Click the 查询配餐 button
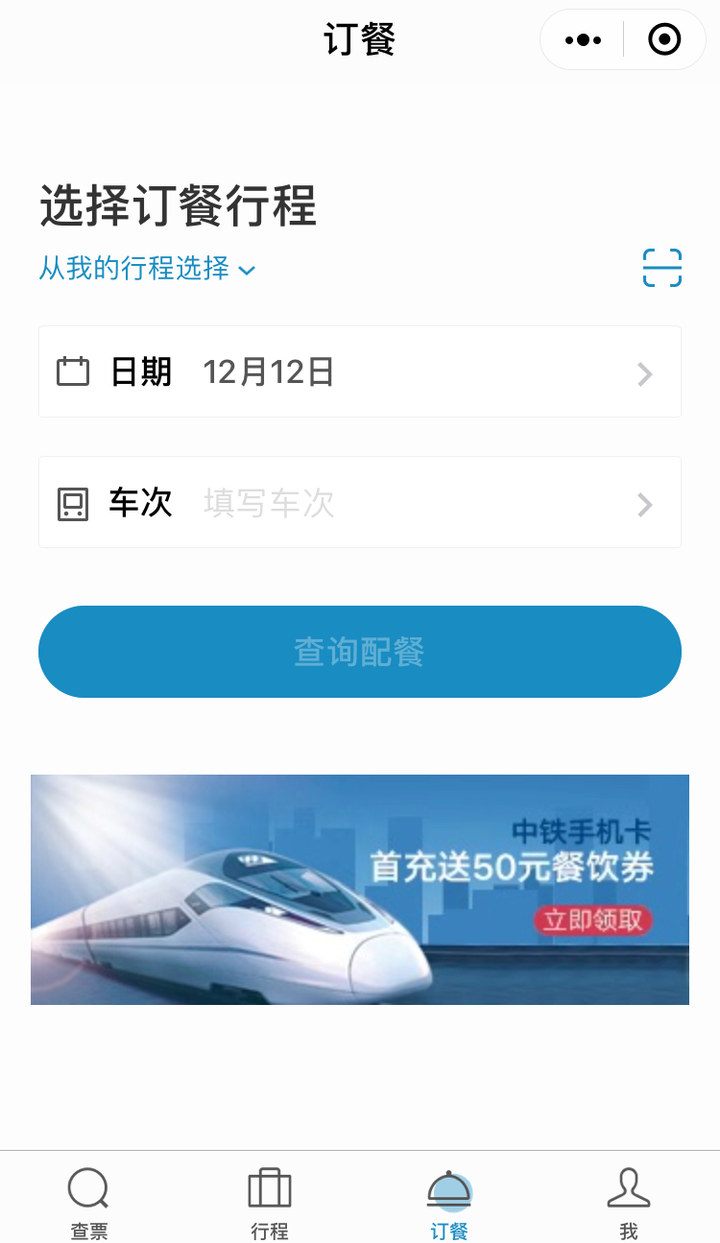This screenshot has height=1243, width=720. tap(360, 651)
